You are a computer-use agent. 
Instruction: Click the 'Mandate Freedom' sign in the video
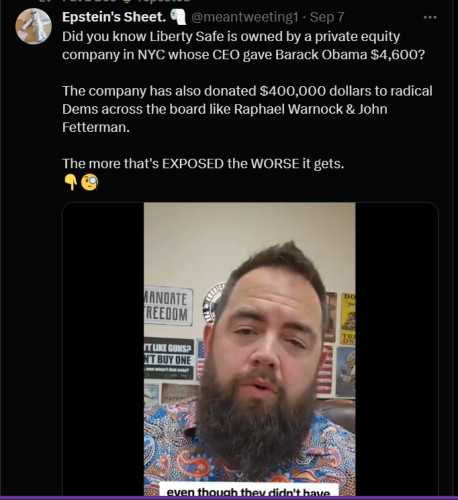coord(168,306)
